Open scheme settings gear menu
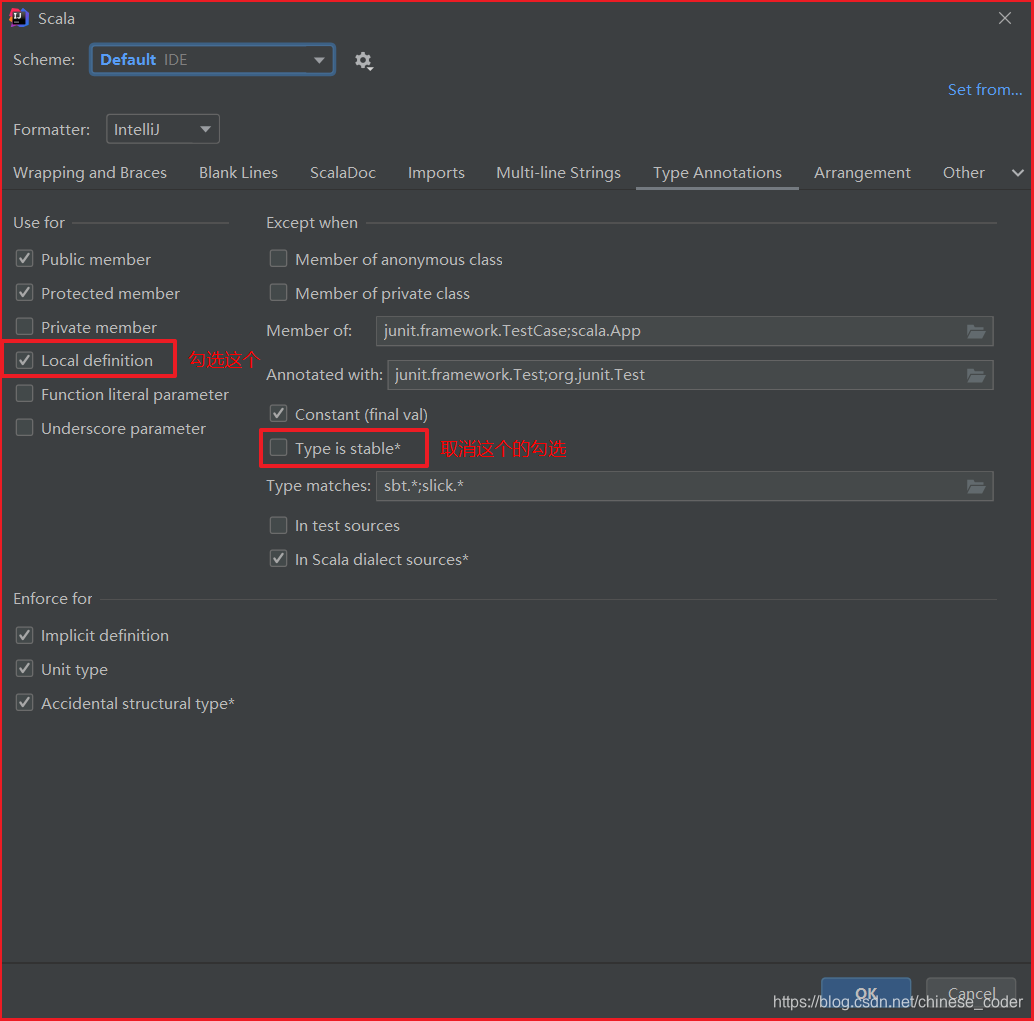The image size is (1034, 1021). [x=363, y=61]
